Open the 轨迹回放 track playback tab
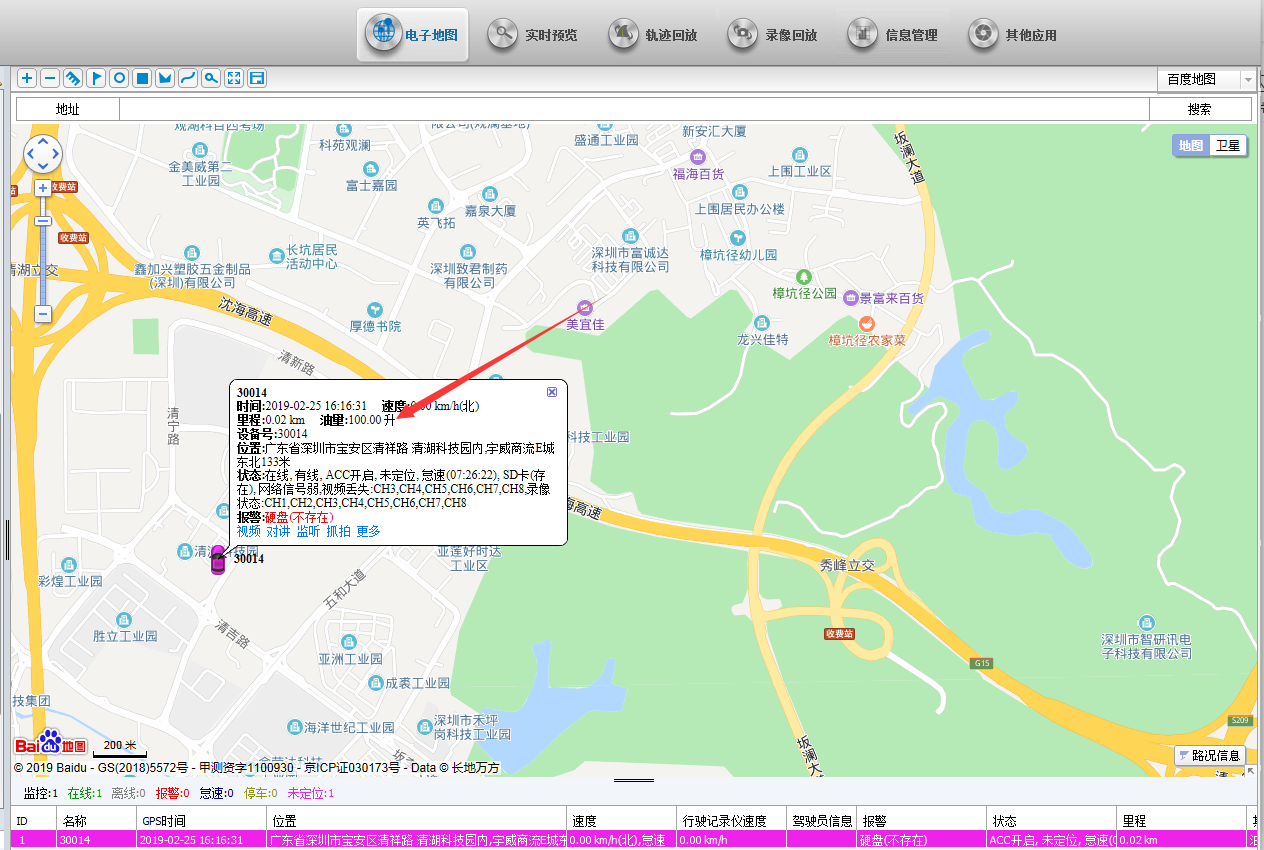Screen dimensions: 1264x850 coord(653,34)
